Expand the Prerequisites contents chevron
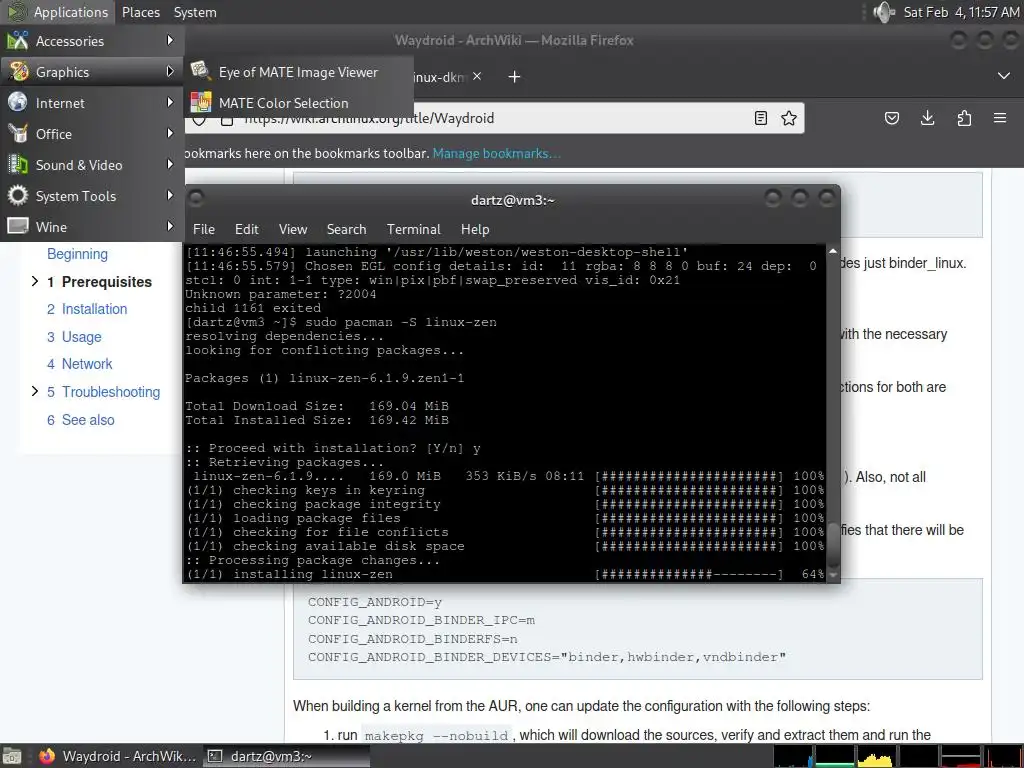Image resolution: width=1024 pixels, height=768 pixels. click(x=35, y=281)
